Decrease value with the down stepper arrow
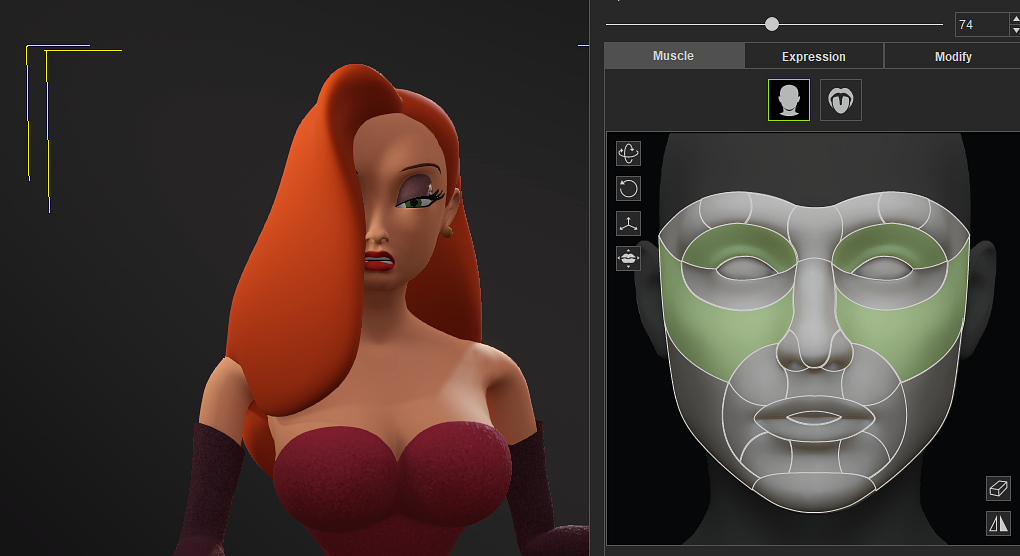This screenshot has height=556, width=1020. point(1015,30)
